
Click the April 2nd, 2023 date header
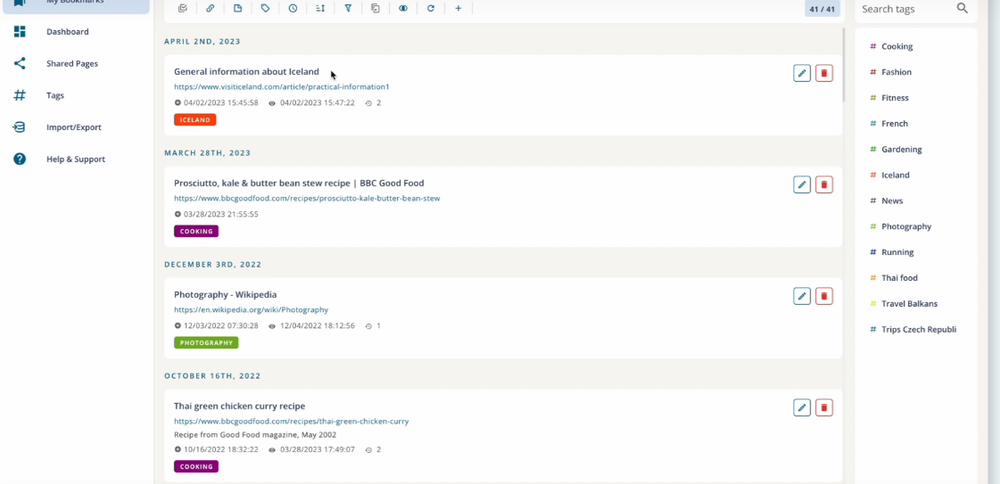(202, 41)
